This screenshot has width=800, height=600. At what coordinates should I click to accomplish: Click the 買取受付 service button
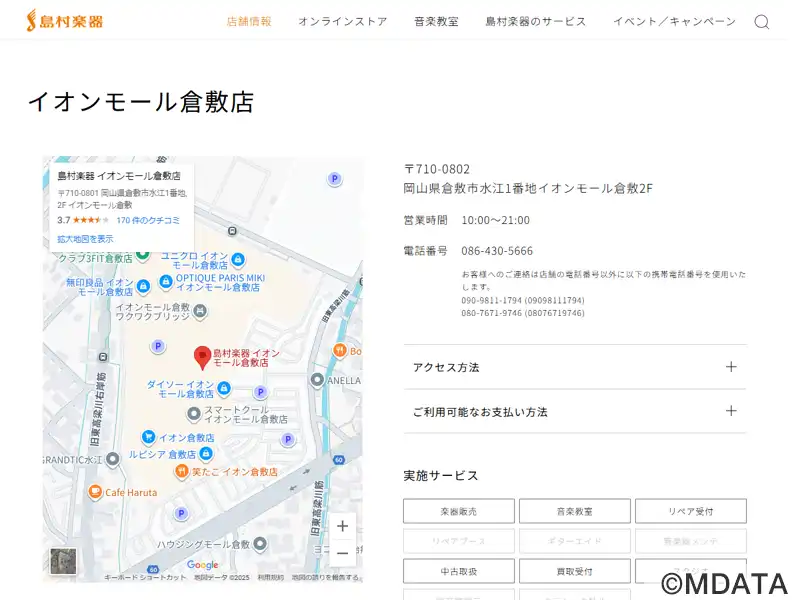[574, 571]
